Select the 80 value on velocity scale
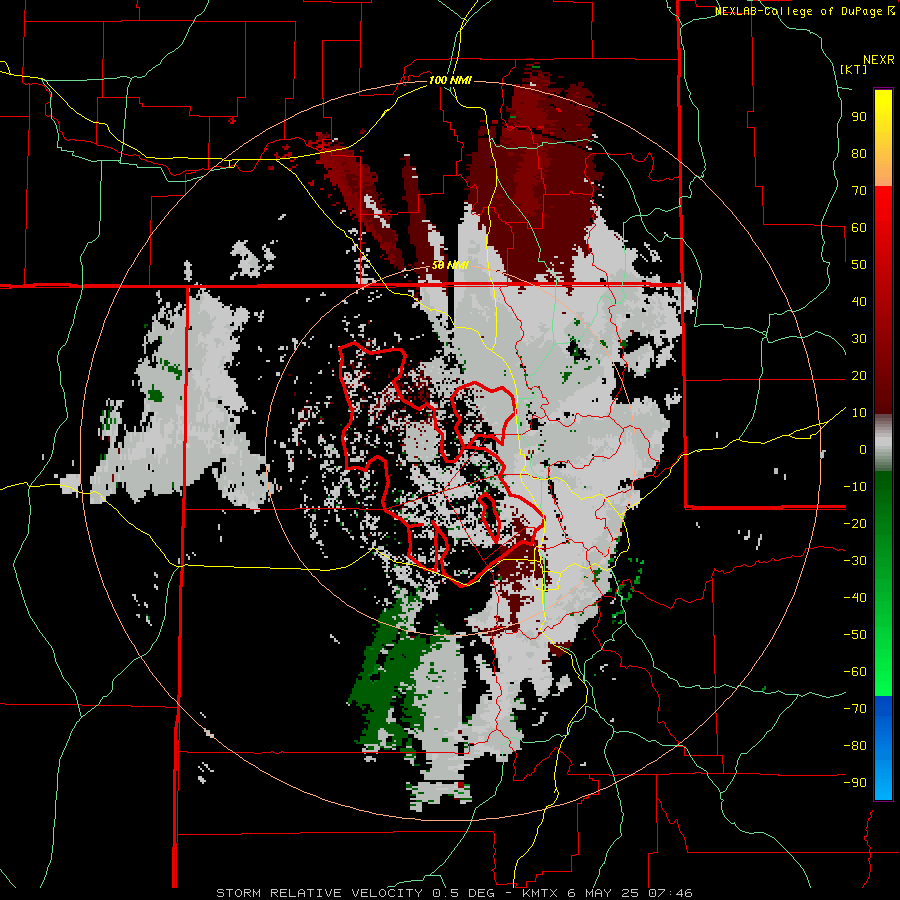The width and height of the screenshot is (900, 900). (859, 153)
